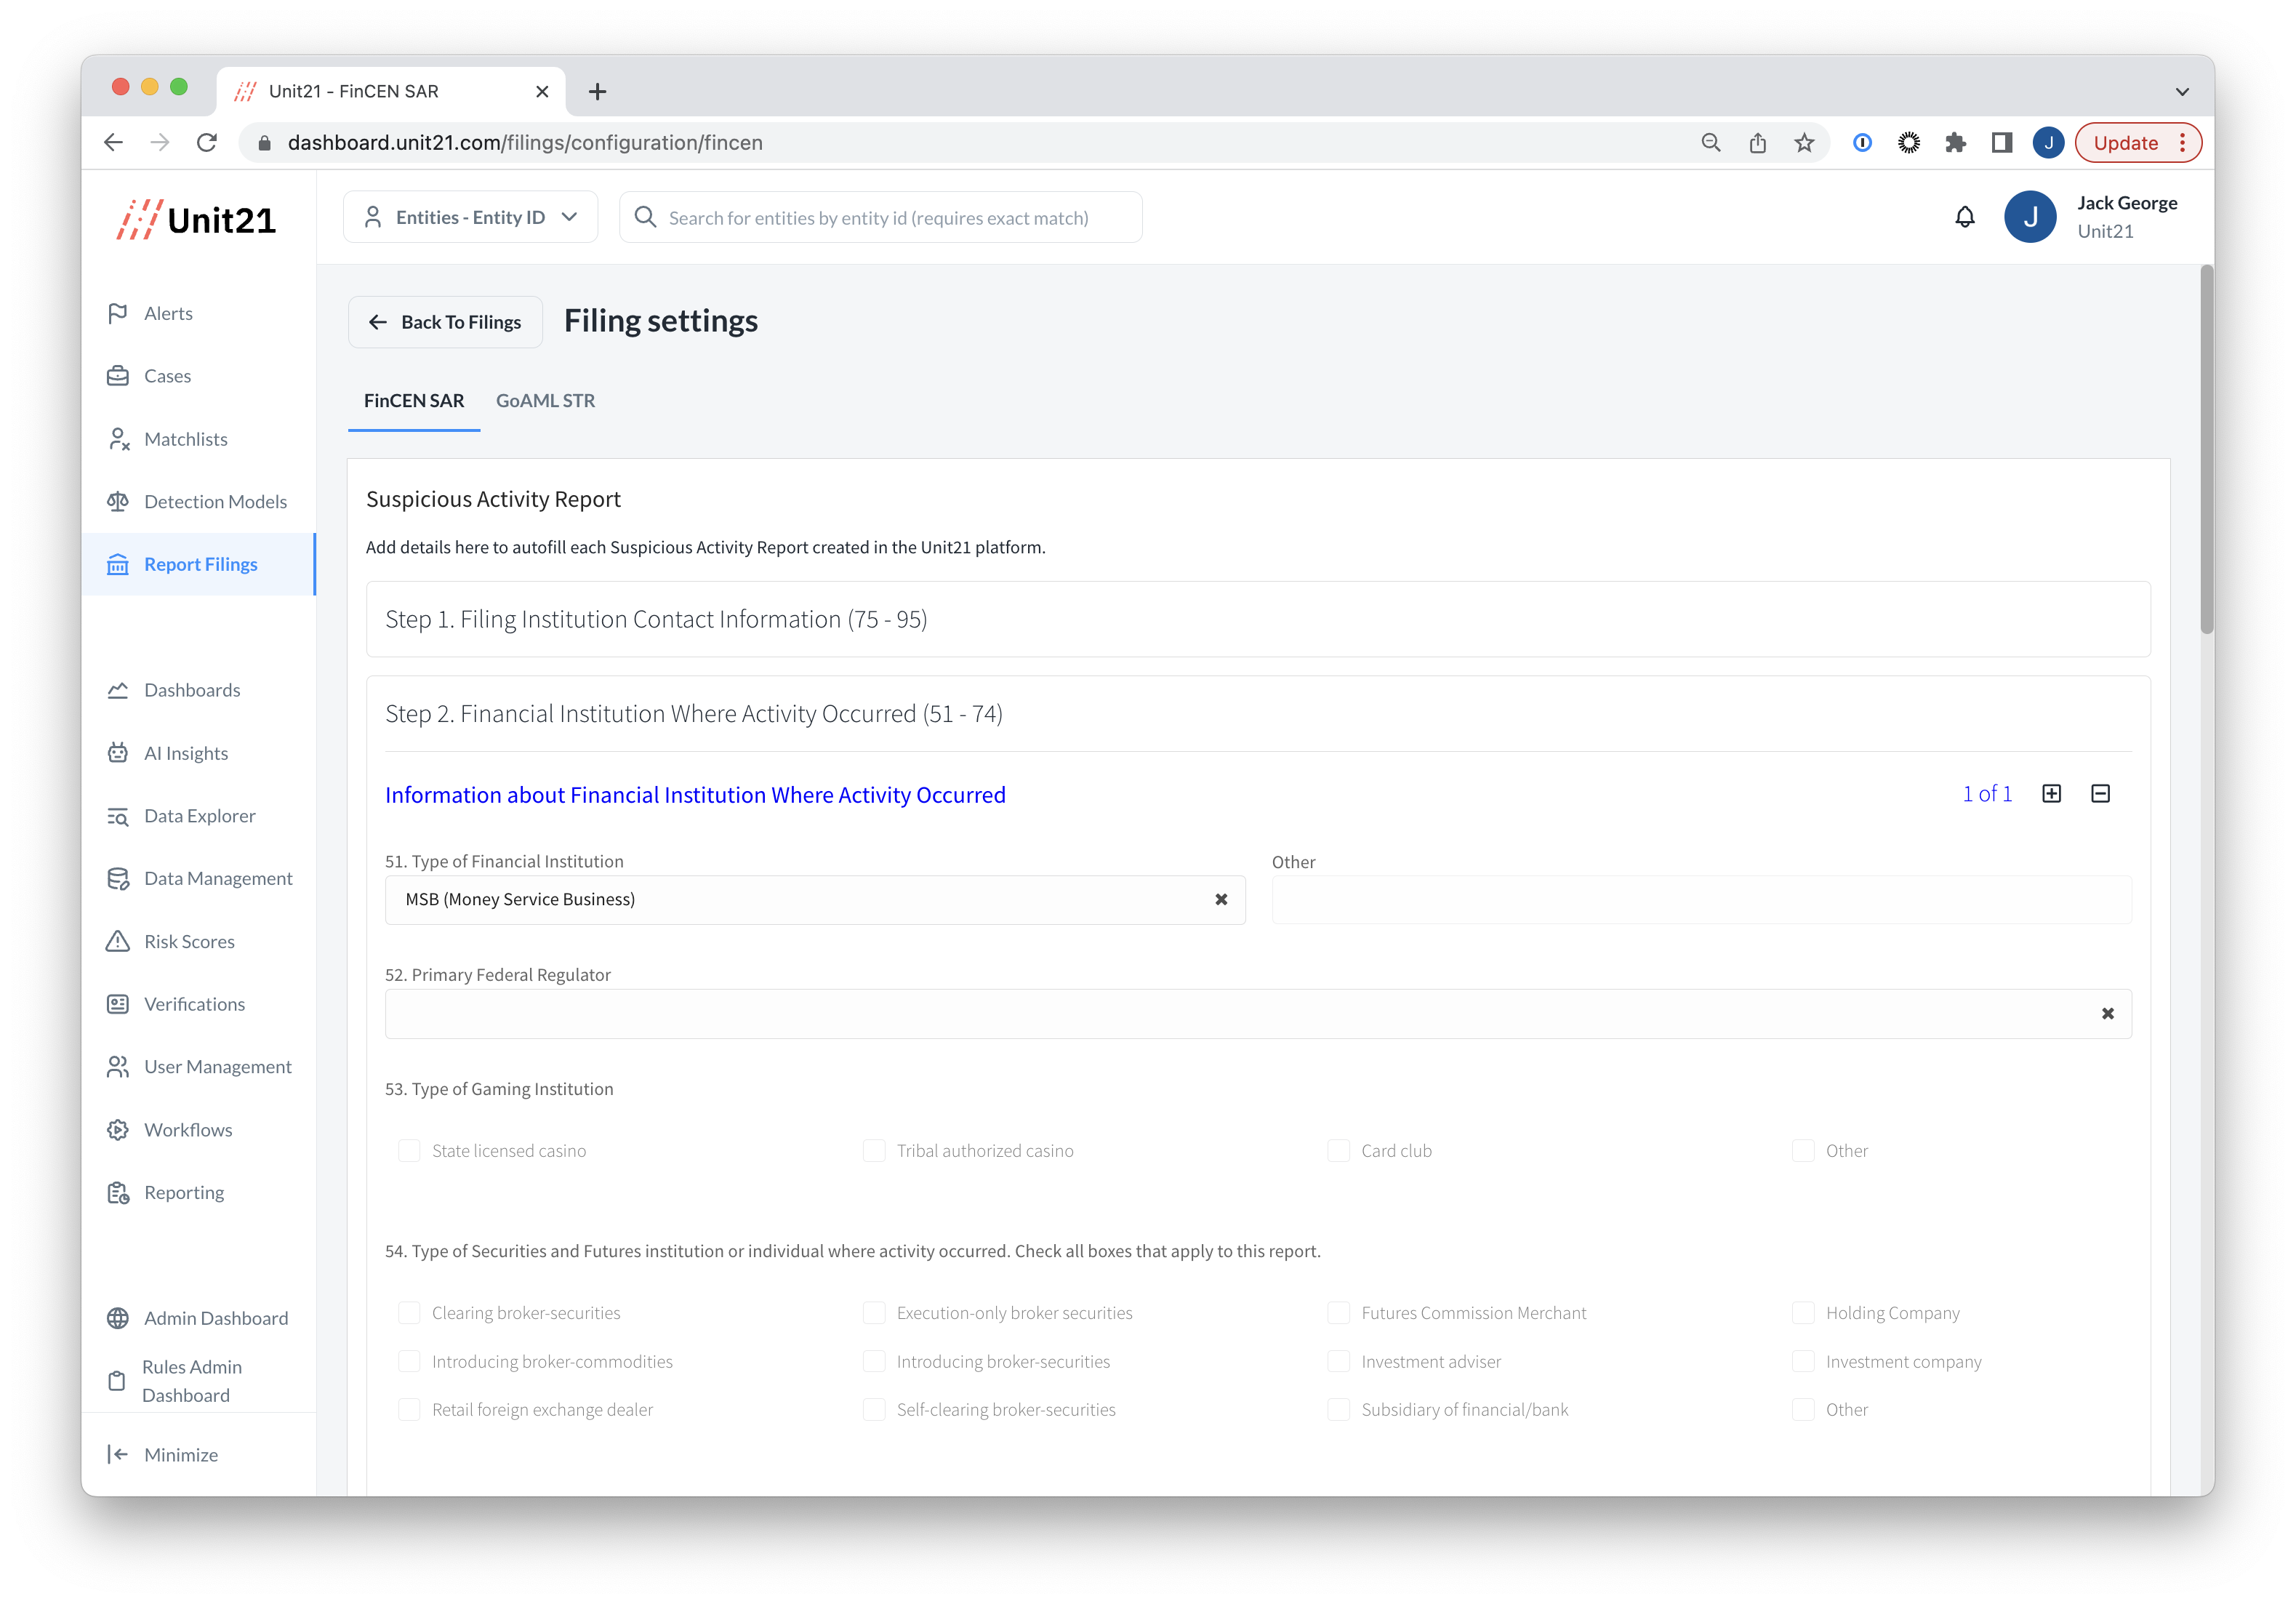Minimize the sidebar navigation
The image size is (2296, 1604).
[180, 1454]
